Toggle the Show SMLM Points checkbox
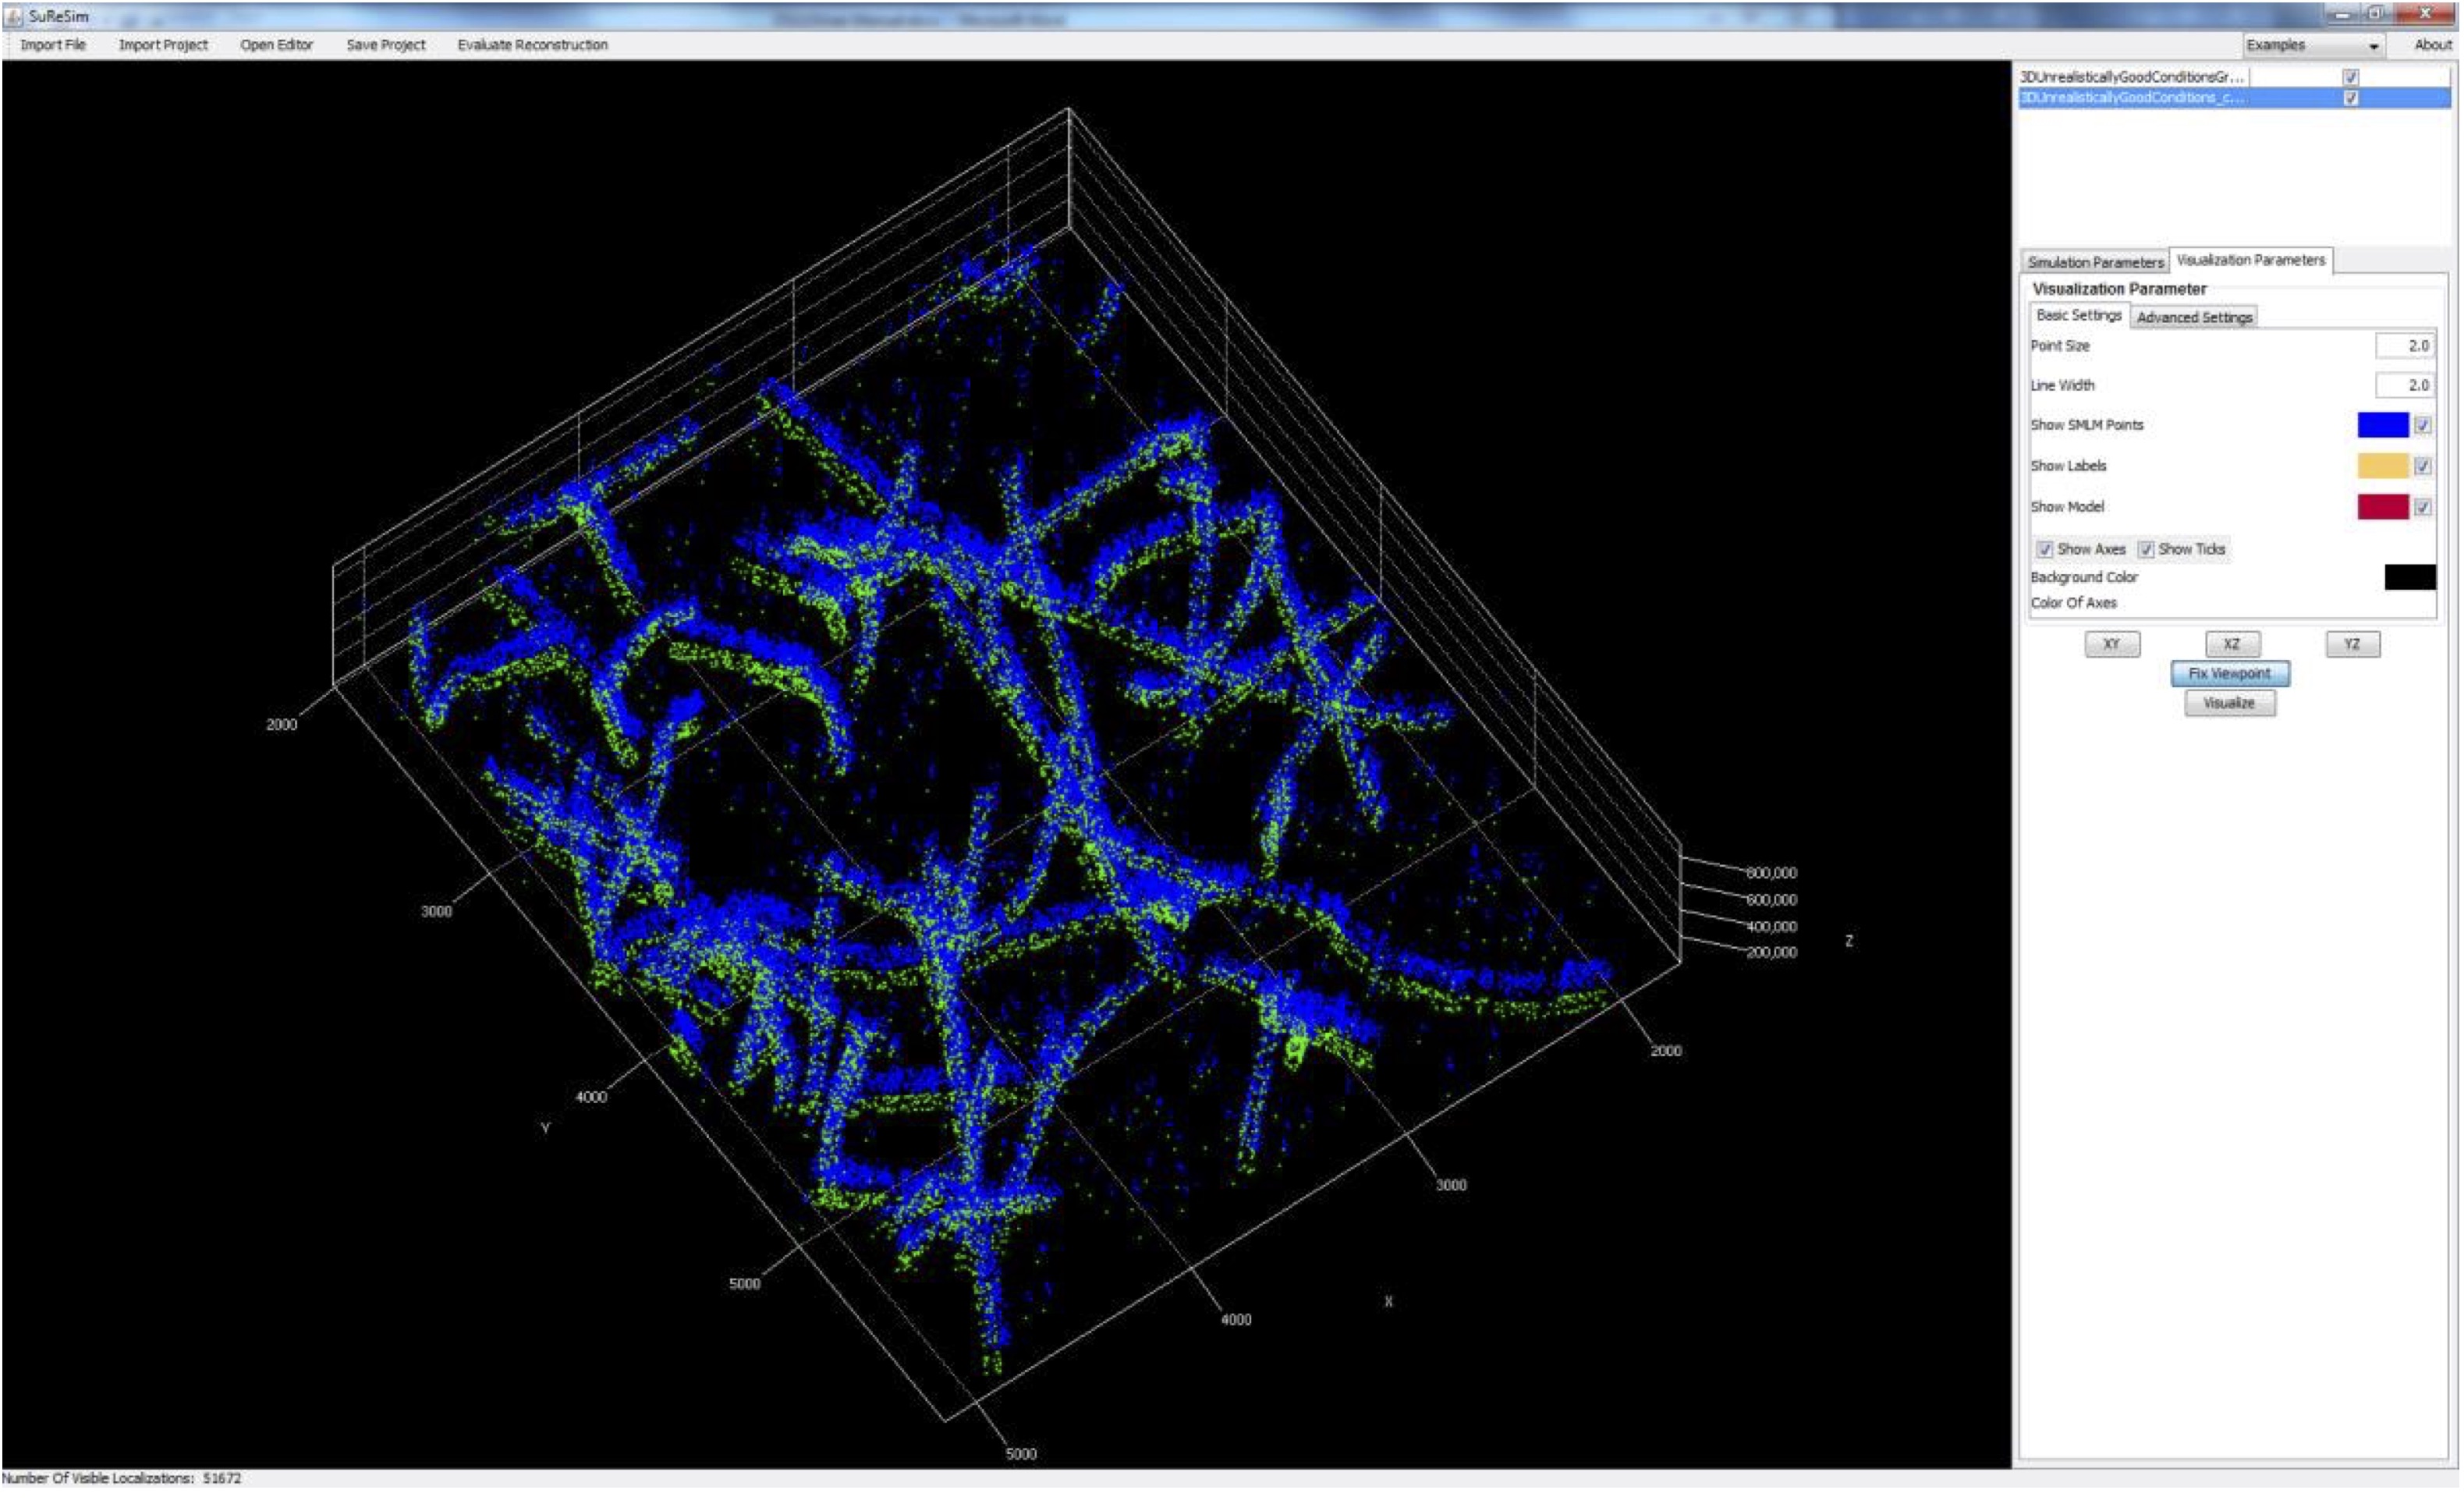2464x1504 pixels. (2422, 425)
